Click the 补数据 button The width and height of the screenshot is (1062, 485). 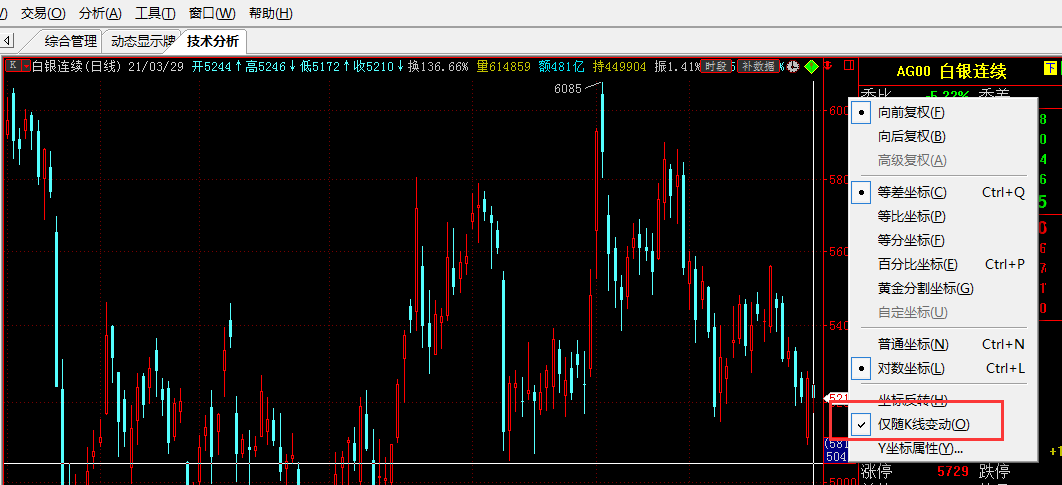point(758,66)
